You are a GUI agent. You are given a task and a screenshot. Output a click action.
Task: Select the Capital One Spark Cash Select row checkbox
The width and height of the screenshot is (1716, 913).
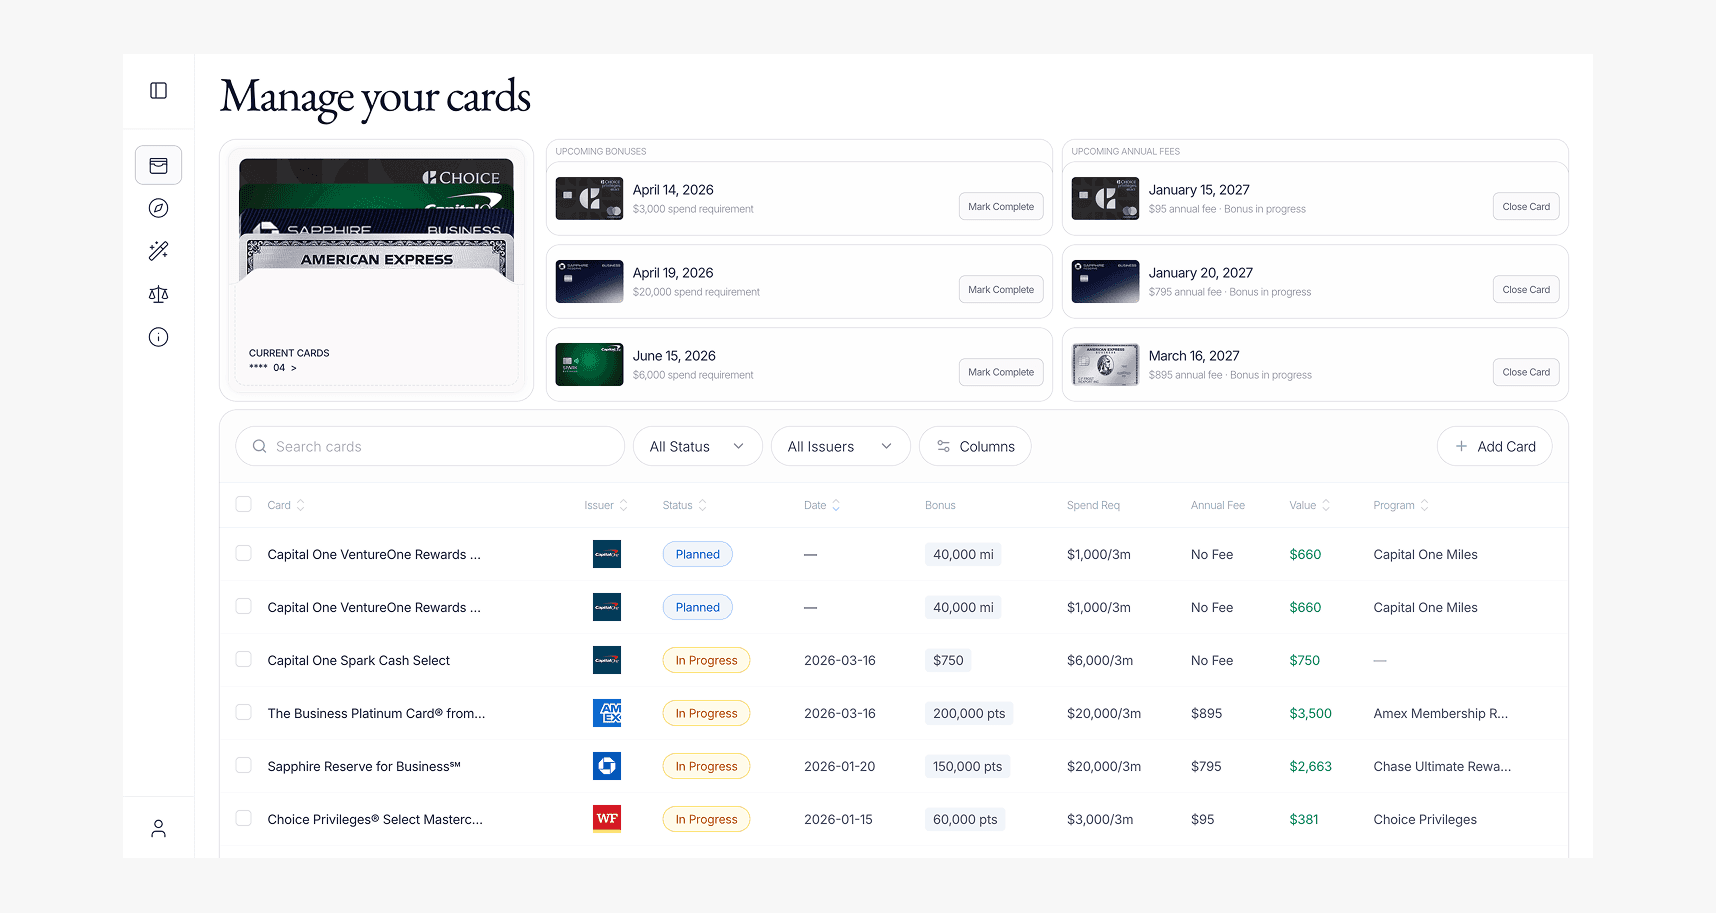coord(243,660)
